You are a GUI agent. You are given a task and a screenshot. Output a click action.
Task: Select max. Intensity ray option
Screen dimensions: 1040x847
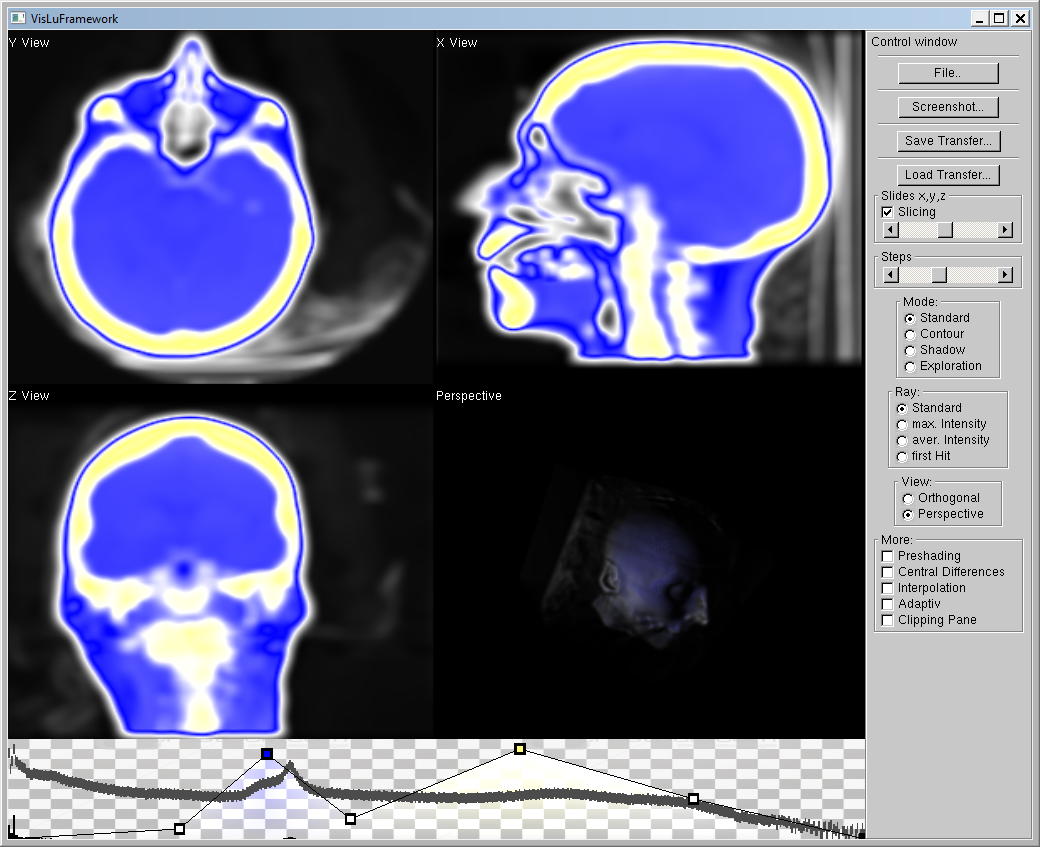(x=903, y=424)
